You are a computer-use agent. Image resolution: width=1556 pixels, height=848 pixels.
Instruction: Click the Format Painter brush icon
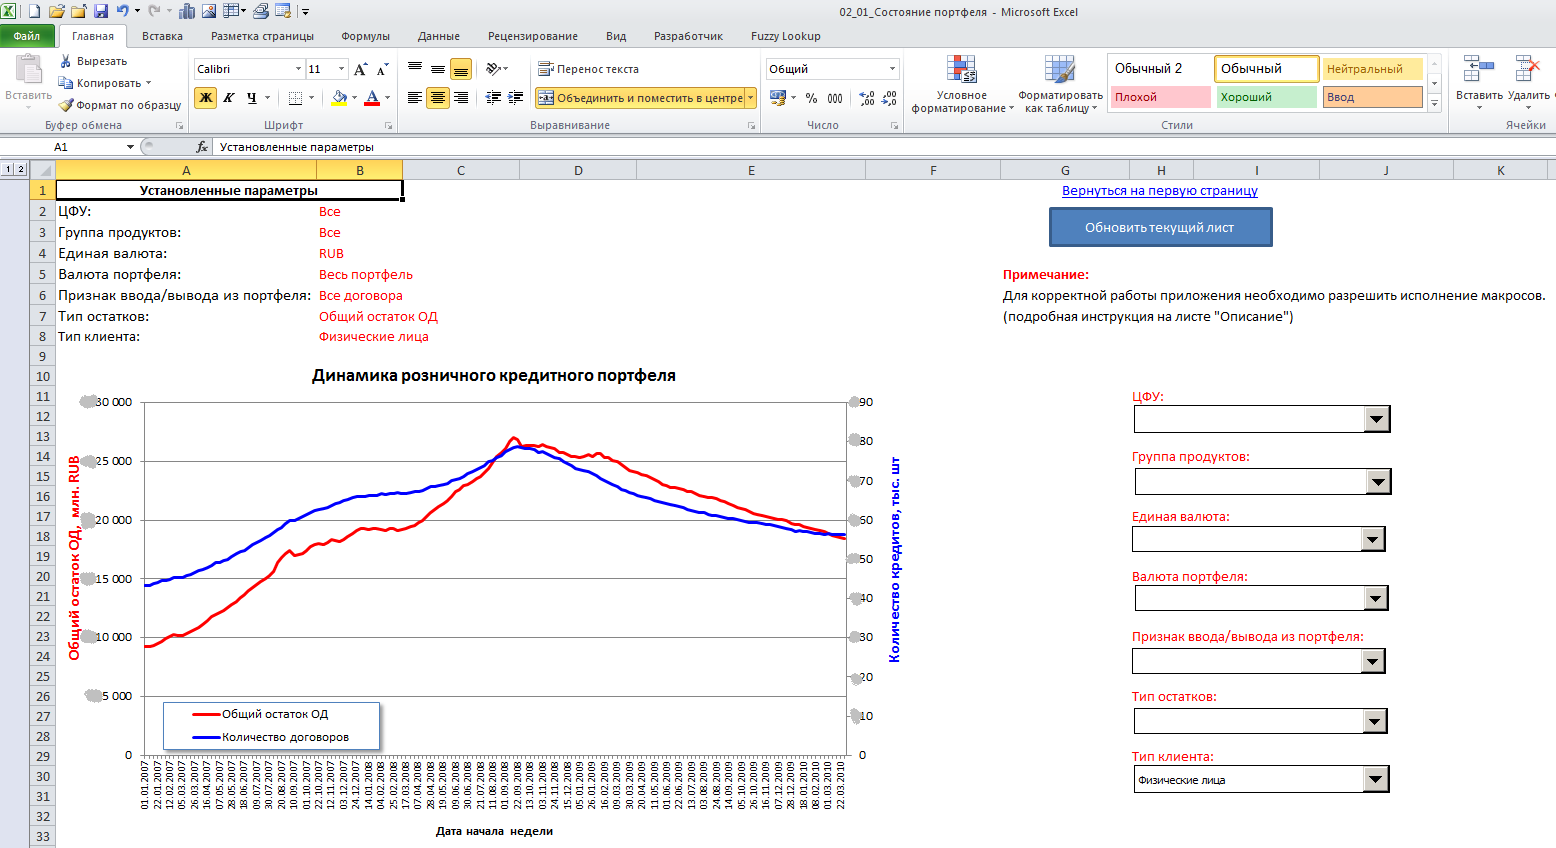pos(66,105)
